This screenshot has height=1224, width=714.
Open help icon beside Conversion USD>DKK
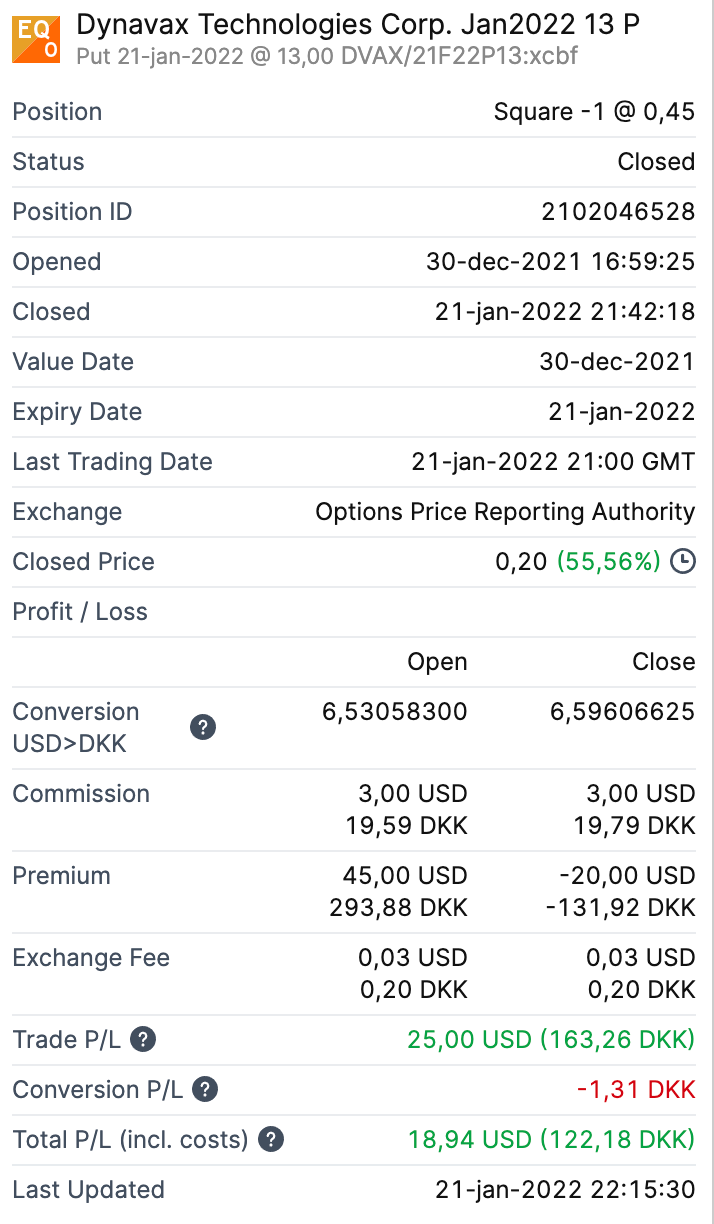click(x=202, y=727)
